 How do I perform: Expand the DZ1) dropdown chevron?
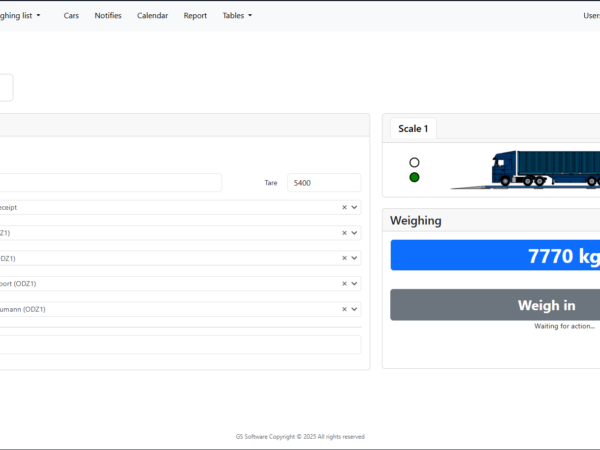click(x=354, y=258)
